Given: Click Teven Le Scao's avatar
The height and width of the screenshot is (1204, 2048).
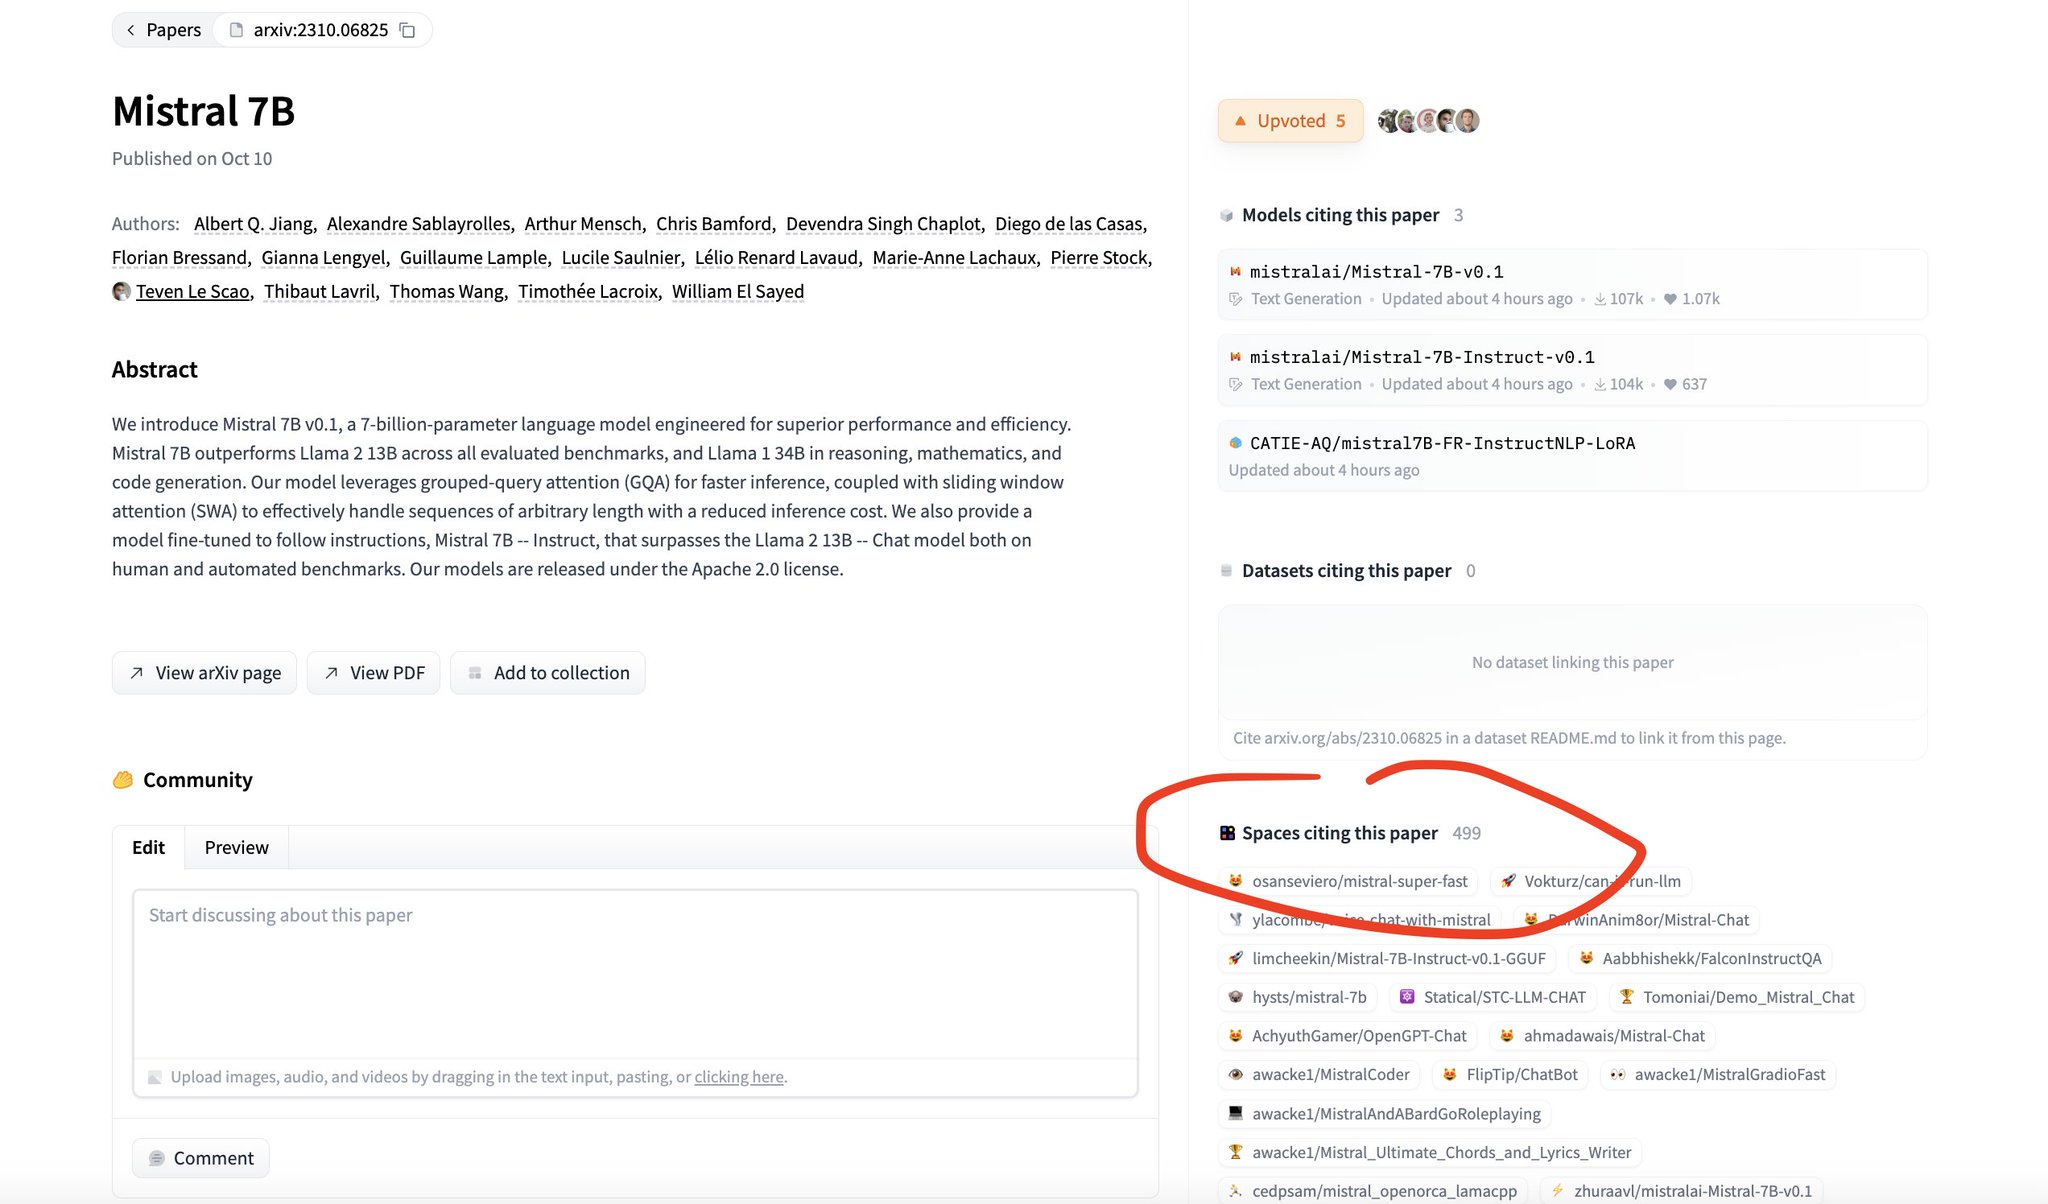Looking at the screenshot, I should click(121, 291).
